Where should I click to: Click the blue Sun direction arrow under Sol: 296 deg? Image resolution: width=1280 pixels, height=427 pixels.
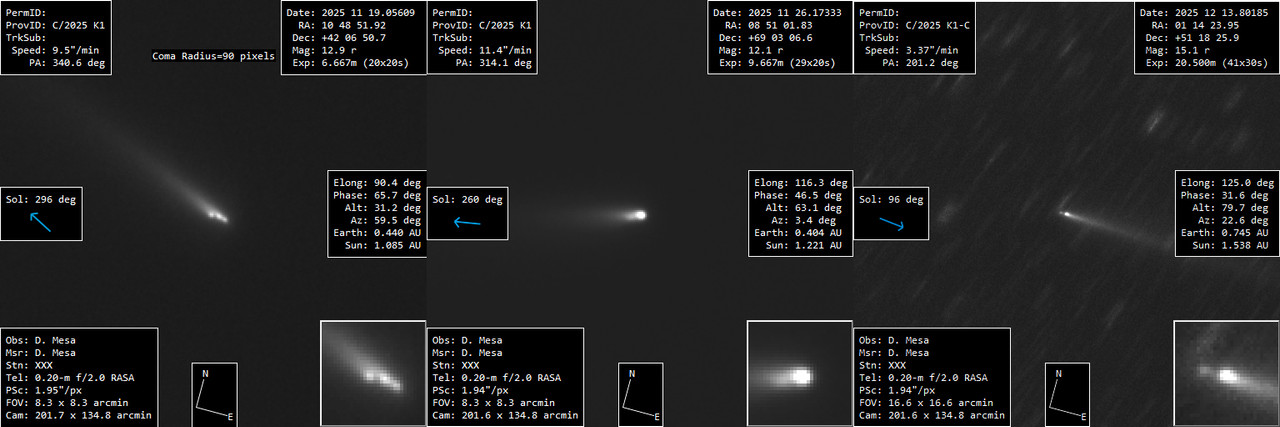pyautogui.click(x=40, y=221)
